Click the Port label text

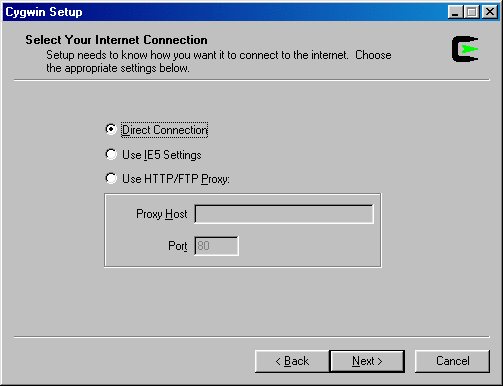pyautogui.click(x=178, y=246)
